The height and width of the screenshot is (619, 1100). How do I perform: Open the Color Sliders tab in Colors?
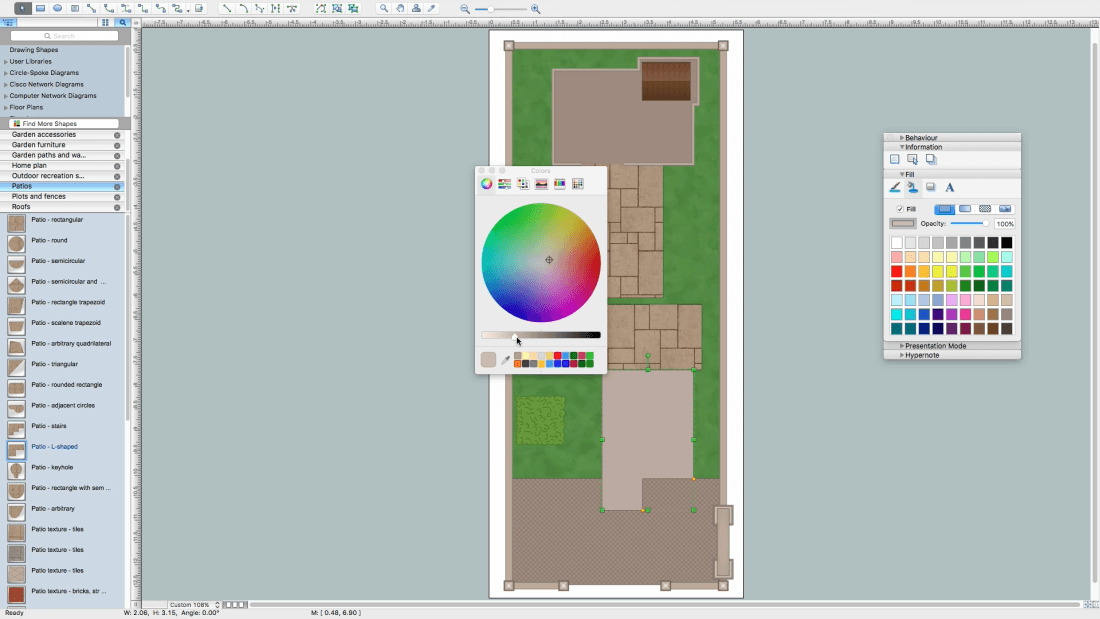(504, 184)
